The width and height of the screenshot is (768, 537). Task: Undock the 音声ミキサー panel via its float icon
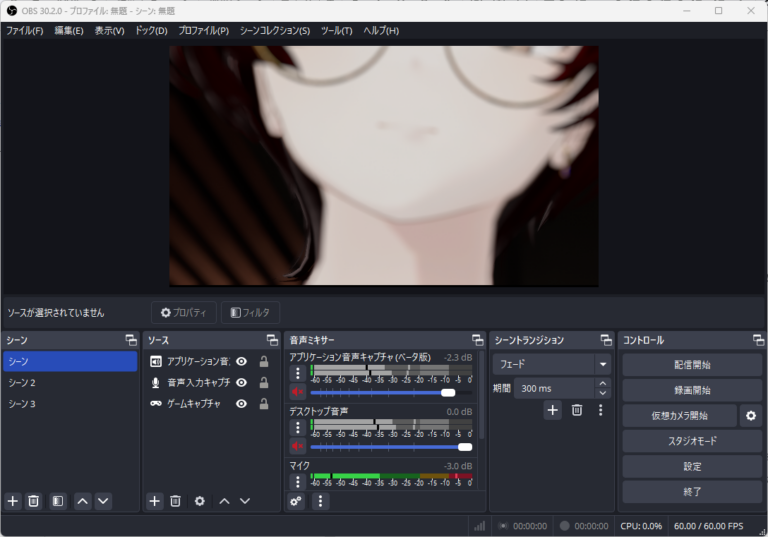(x=477, y=341)
